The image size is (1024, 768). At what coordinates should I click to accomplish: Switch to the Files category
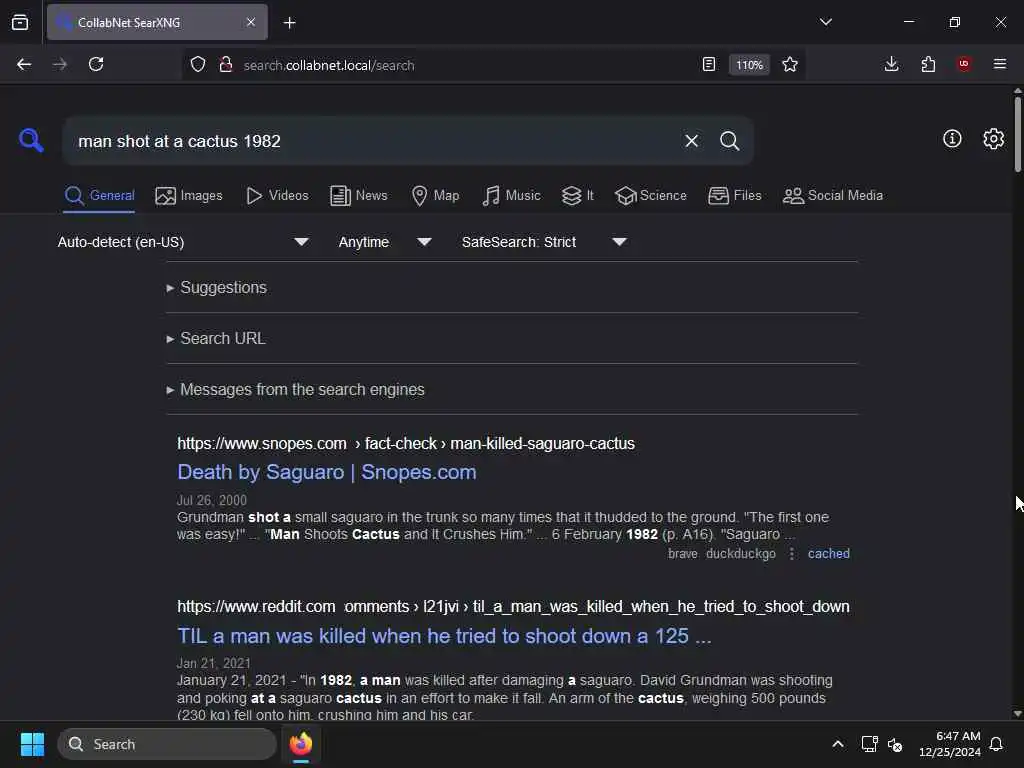[735, 195]
